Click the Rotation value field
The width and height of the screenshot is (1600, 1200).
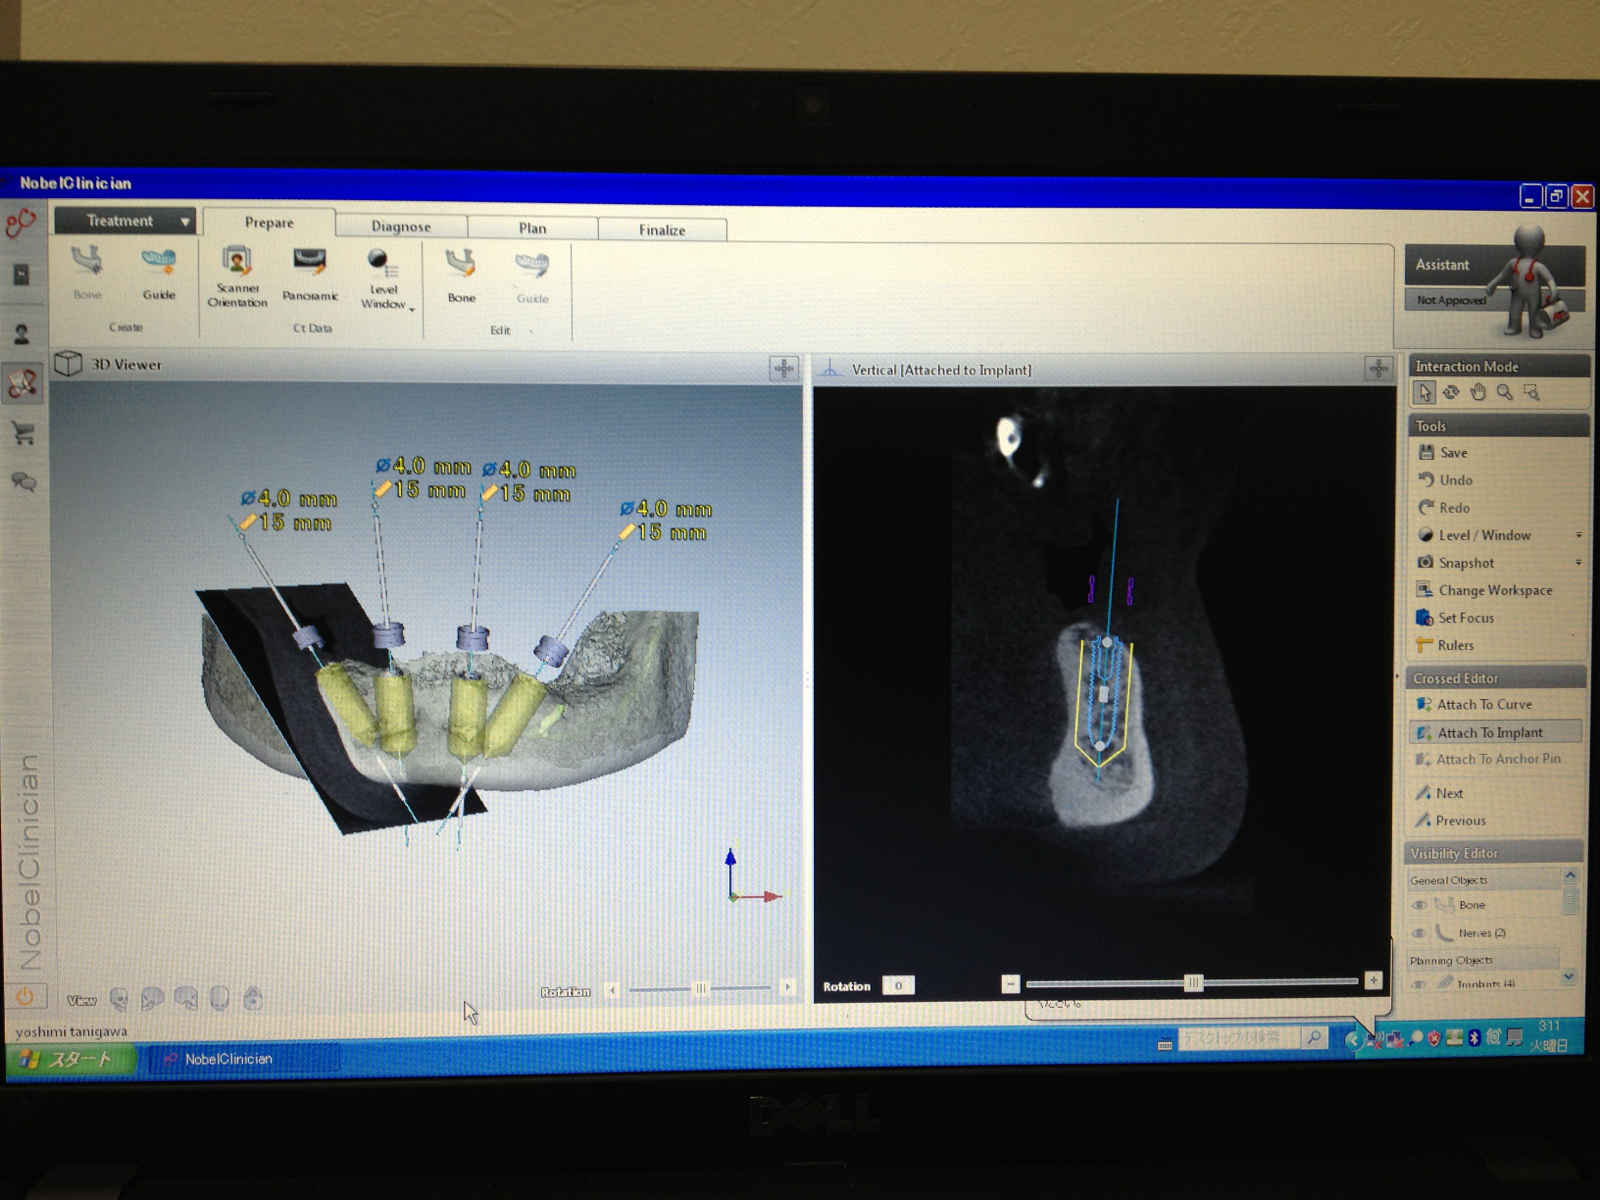tap(898, 985)
